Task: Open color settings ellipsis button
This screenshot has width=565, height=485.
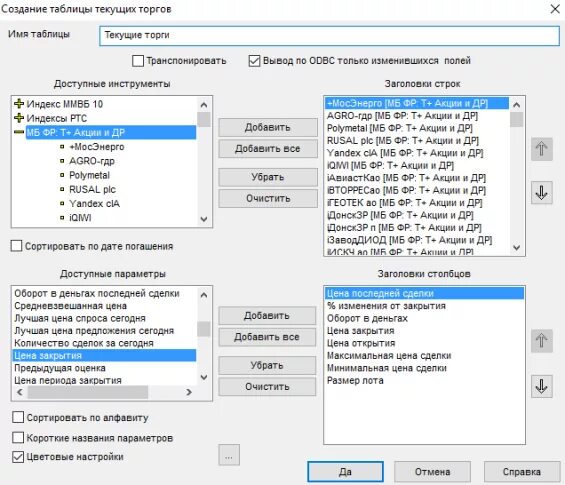Action: pos(229,455)
